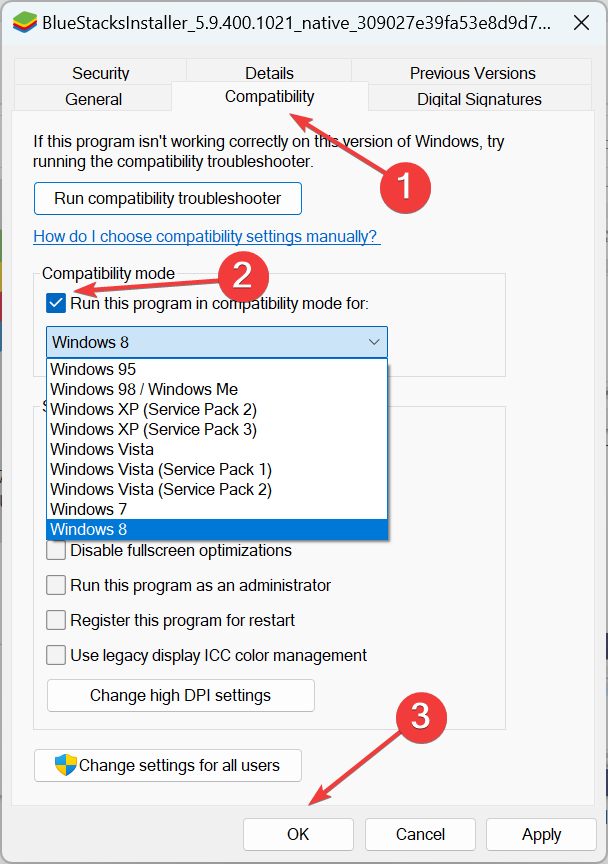Enable Register this program for restart
The width and height of the screenshot is (608, 864).
pyautogui.click(x=56, y=620)
